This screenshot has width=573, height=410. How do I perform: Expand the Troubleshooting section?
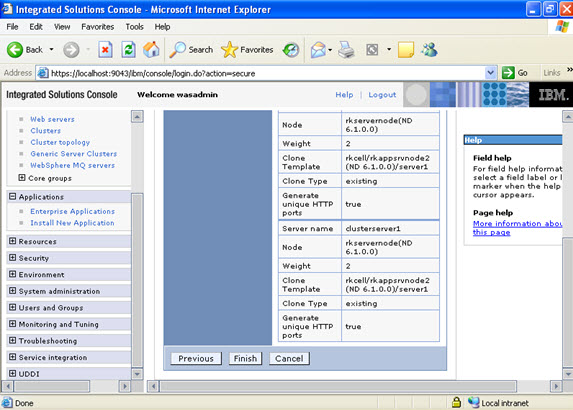(x=12, y=341)
